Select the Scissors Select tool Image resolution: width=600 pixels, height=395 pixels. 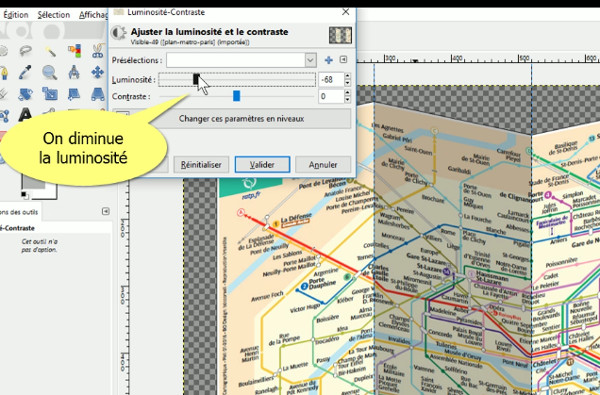click(98, 50)
